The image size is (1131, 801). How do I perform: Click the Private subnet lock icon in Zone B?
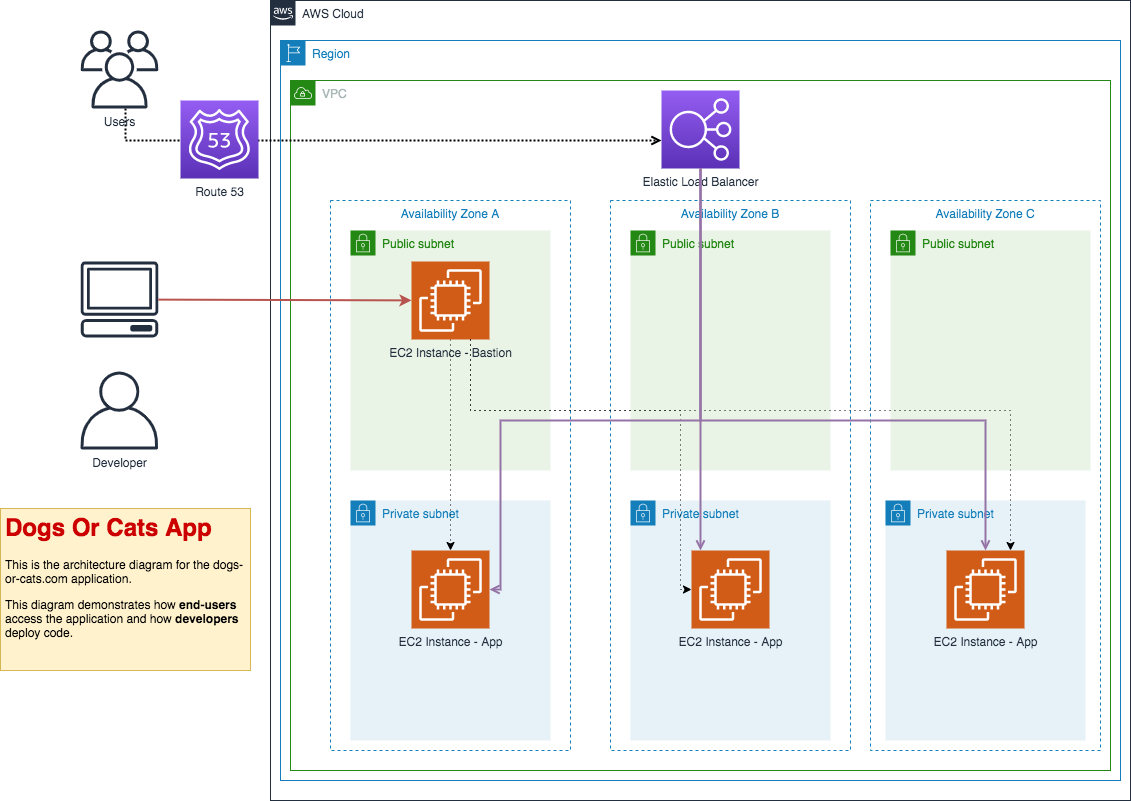[x=642, y=513]
